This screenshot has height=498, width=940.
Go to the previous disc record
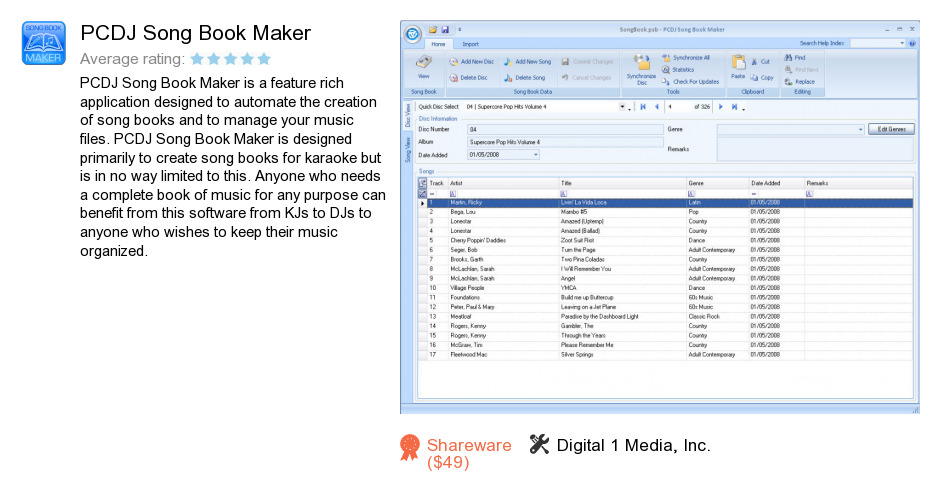tap(657, 107)
